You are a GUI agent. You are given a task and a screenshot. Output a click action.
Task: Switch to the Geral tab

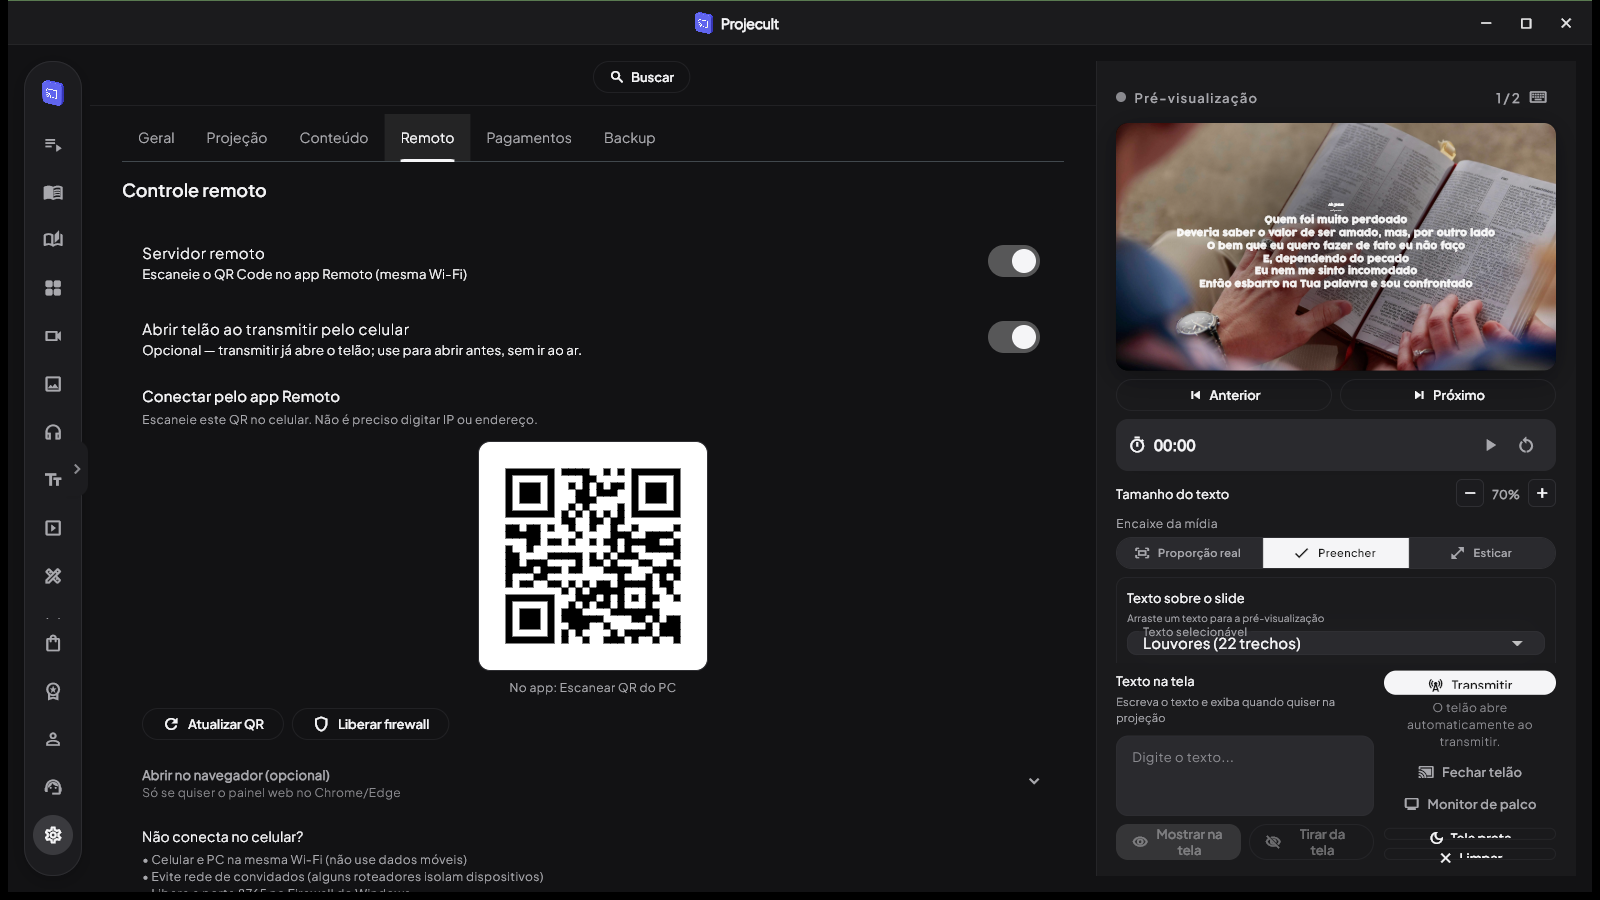click(x=156, y=138)
